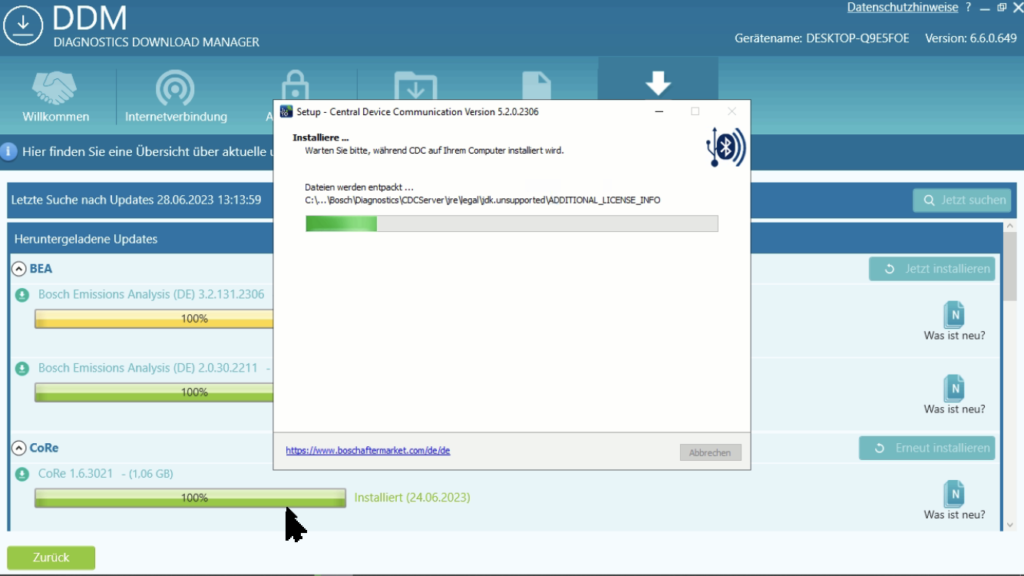1024x576 pixels.
Task: Open the Willkommen handshake tab
Action: [56, 97]
